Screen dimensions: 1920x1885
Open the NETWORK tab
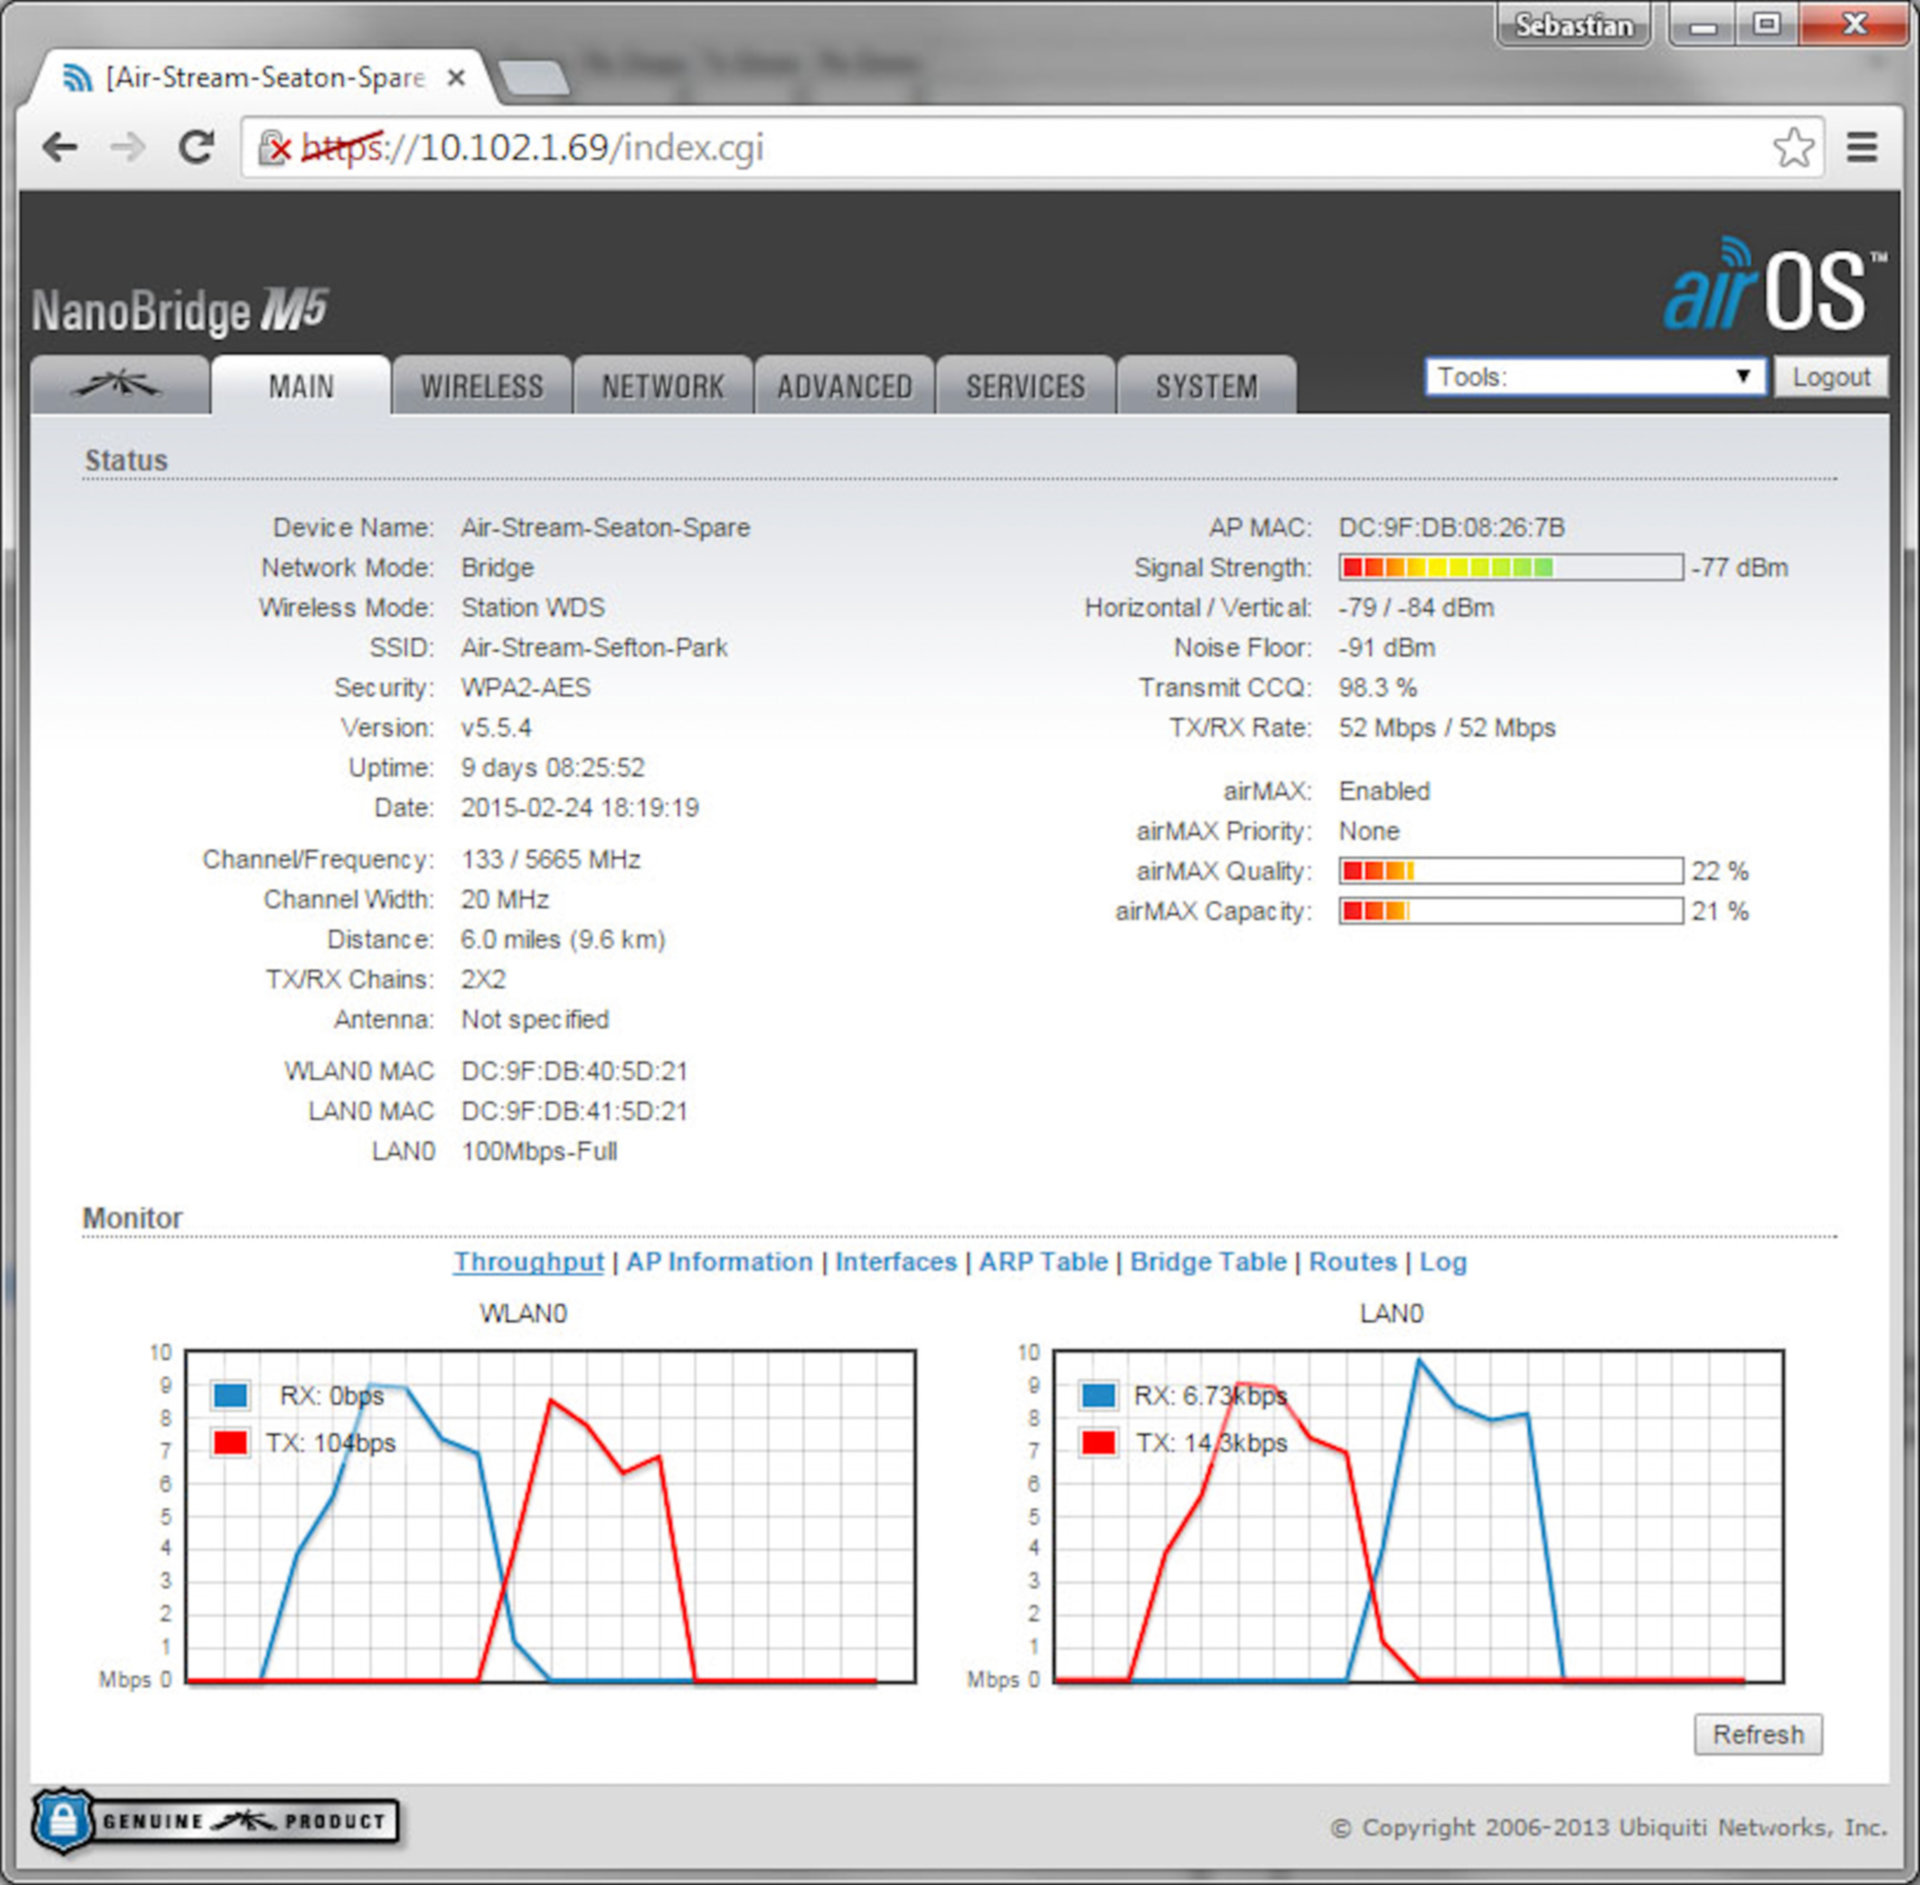pos(663,385)
